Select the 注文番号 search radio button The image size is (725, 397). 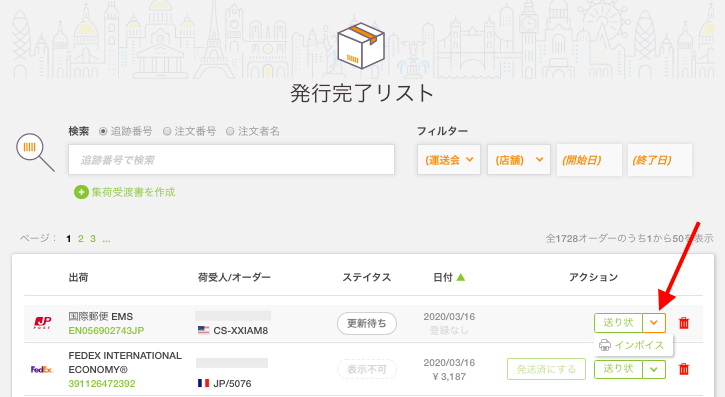tap(167, 131)
